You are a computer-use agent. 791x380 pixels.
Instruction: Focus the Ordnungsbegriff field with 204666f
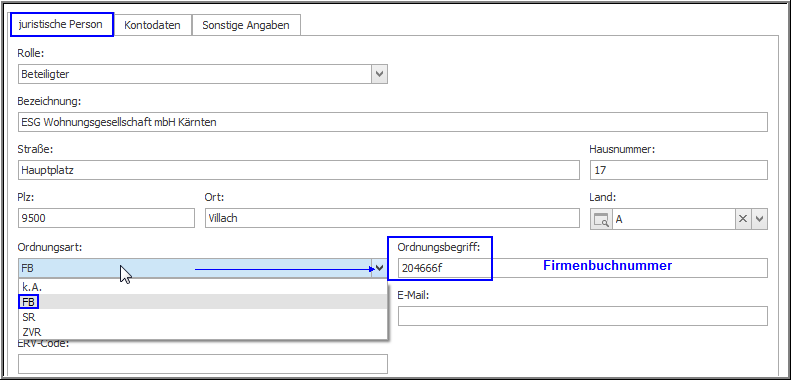(x=583, y=268)
